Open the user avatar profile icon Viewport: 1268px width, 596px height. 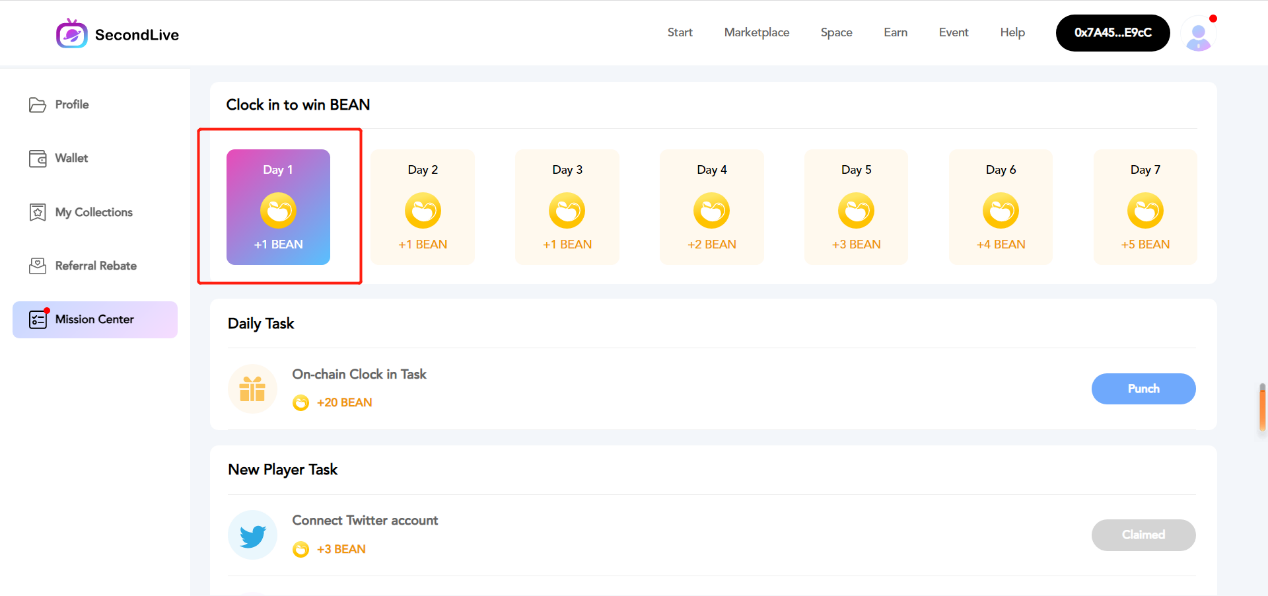coord(1197,35)
